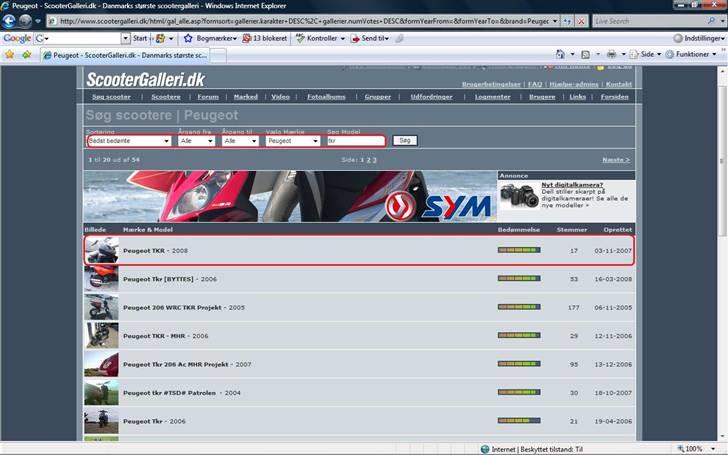The image size is (728, 455).
Task: Click the FAQ link
Action: (535, 84)
